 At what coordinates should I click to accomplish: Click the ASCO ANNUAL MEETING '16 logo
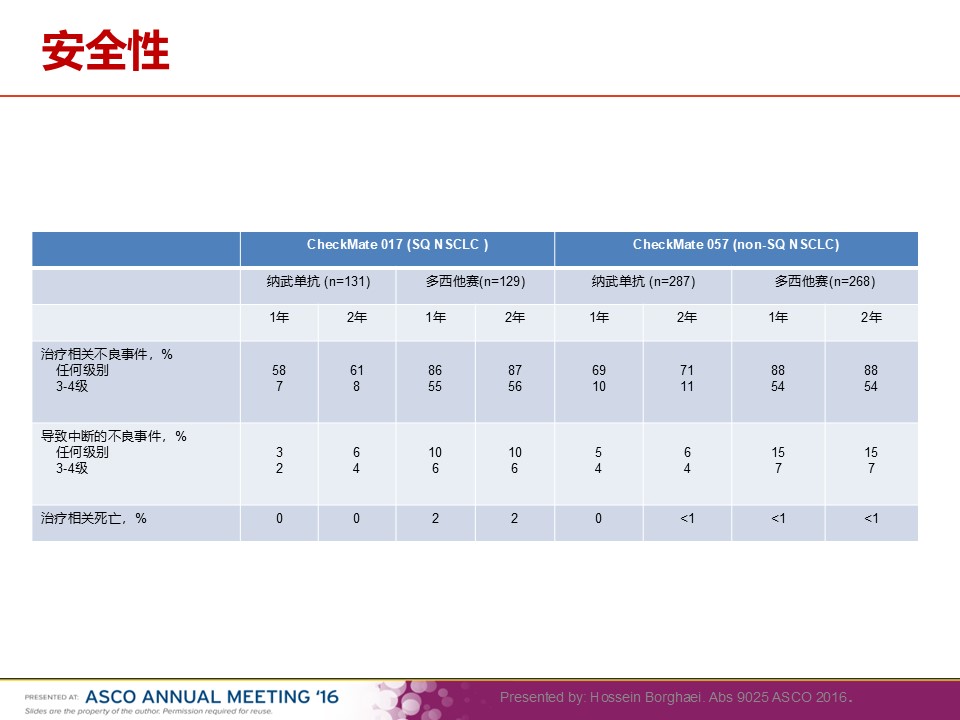[212, 697]
